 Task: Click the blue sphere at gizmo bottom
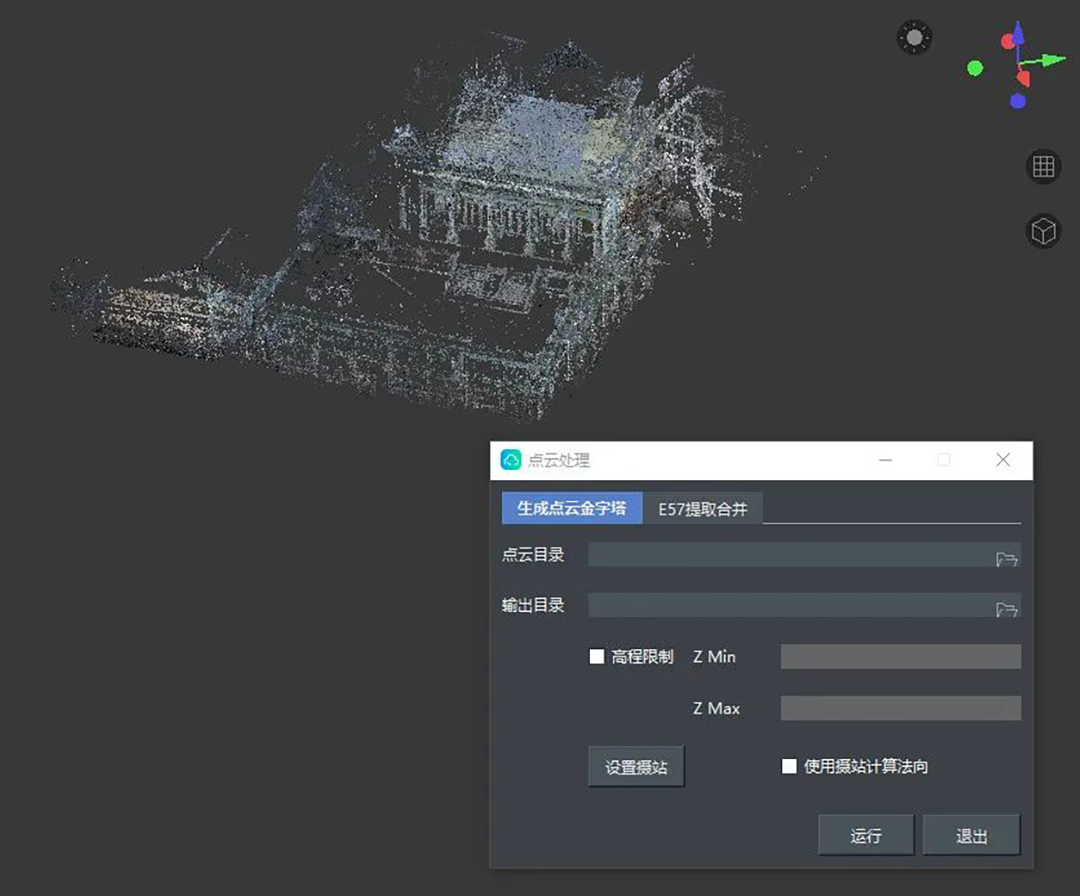[x=1018, y=100]
